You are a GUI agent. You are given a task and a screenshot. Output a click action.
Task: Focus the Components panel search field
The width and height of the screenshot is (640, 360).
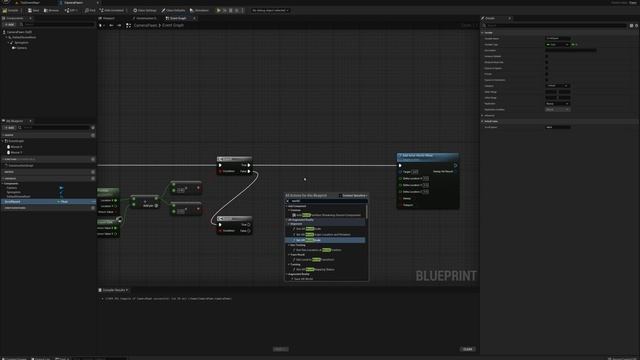(56, 25)
